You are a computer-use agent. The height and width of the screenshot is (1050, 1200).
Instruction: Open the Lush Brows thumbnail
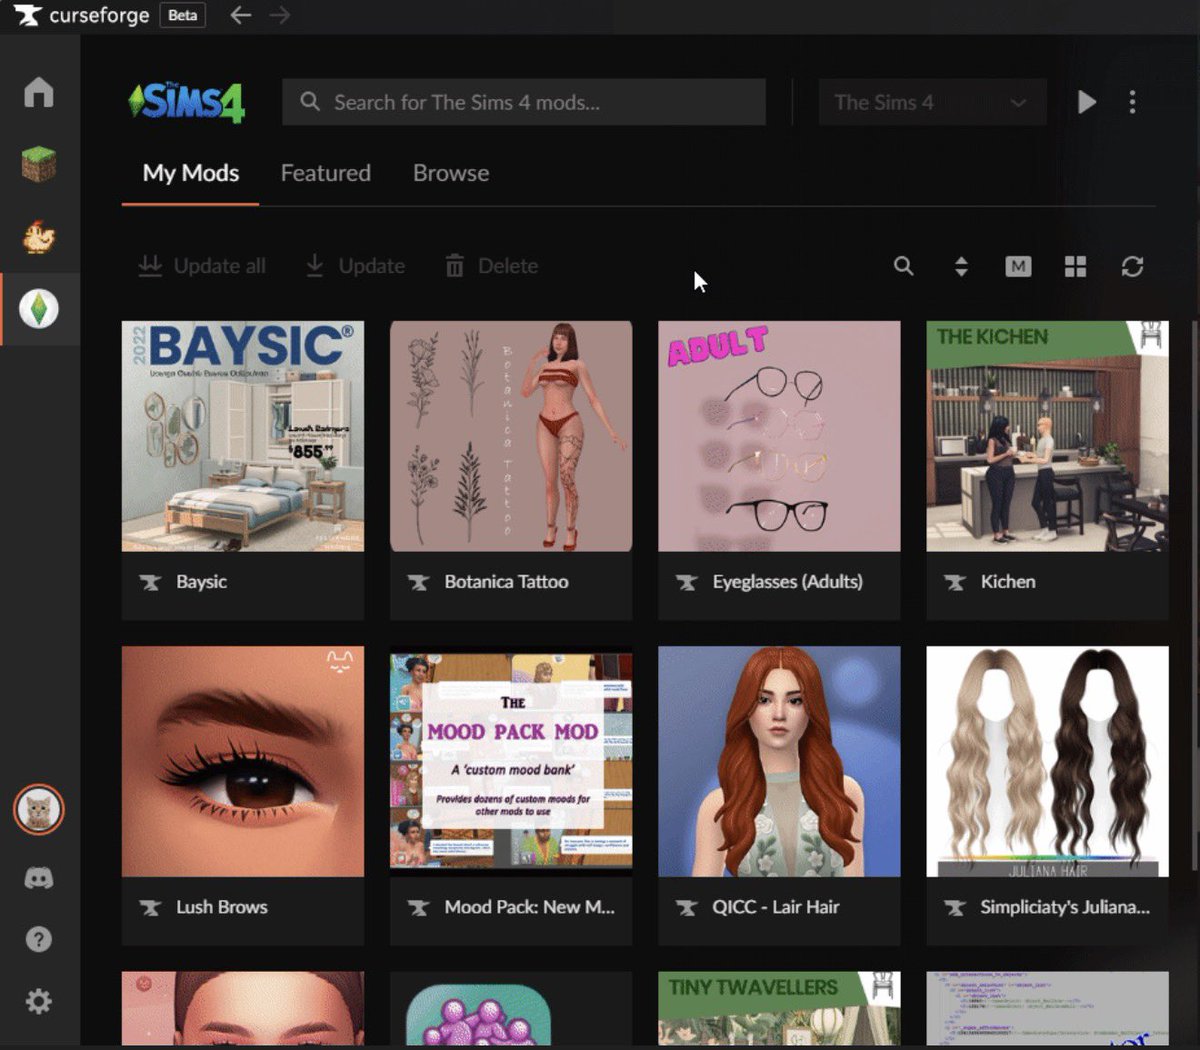point(243,761)
